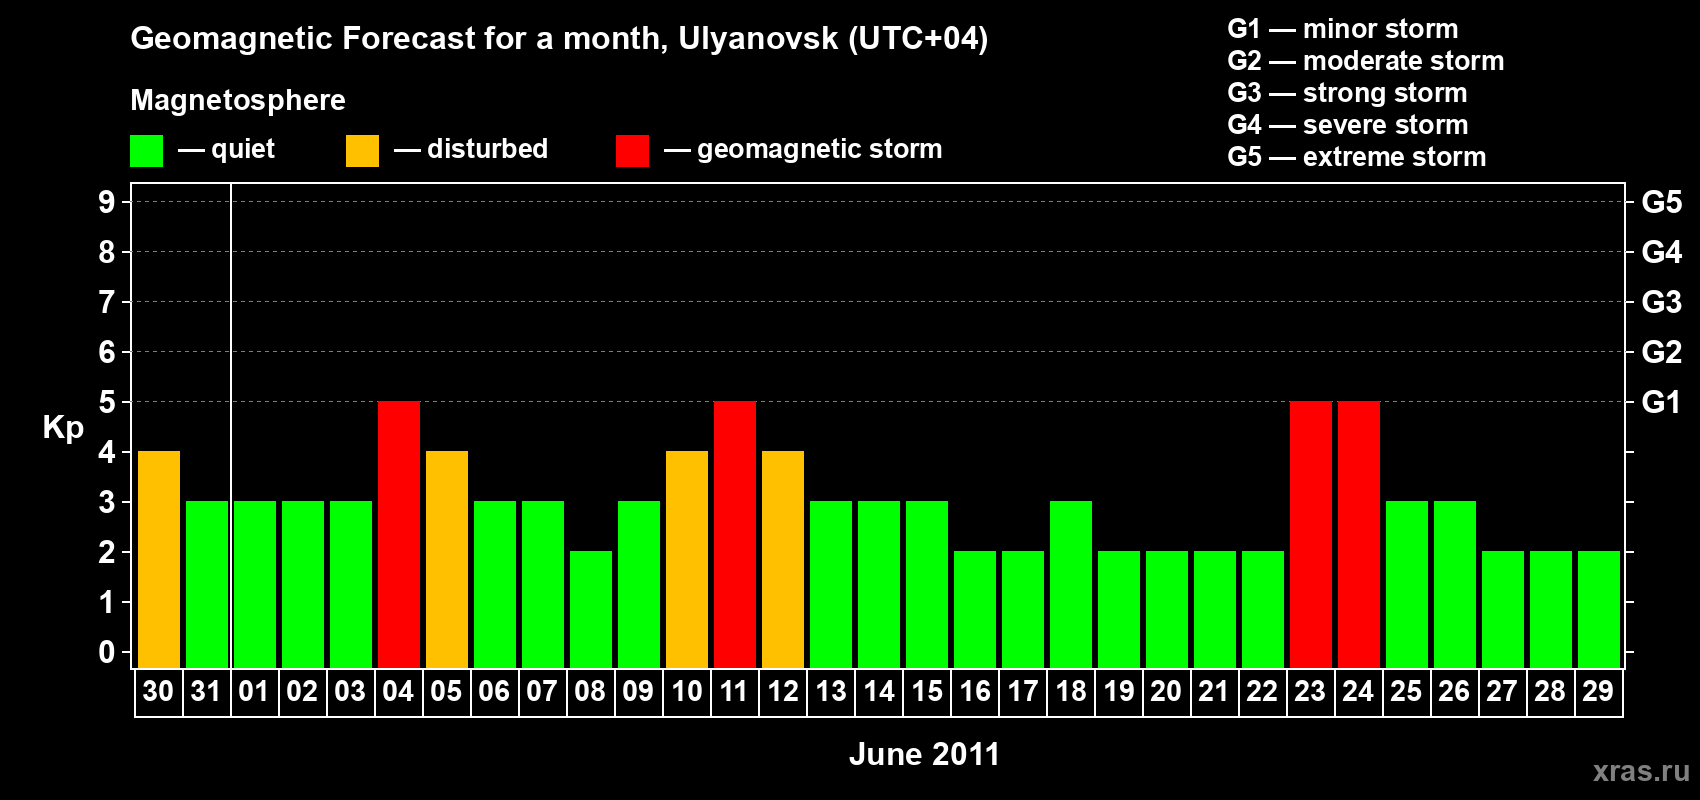Click the red bar for June 04
The width and height of the screenshot is (1700, 800).
click(399, 534)
